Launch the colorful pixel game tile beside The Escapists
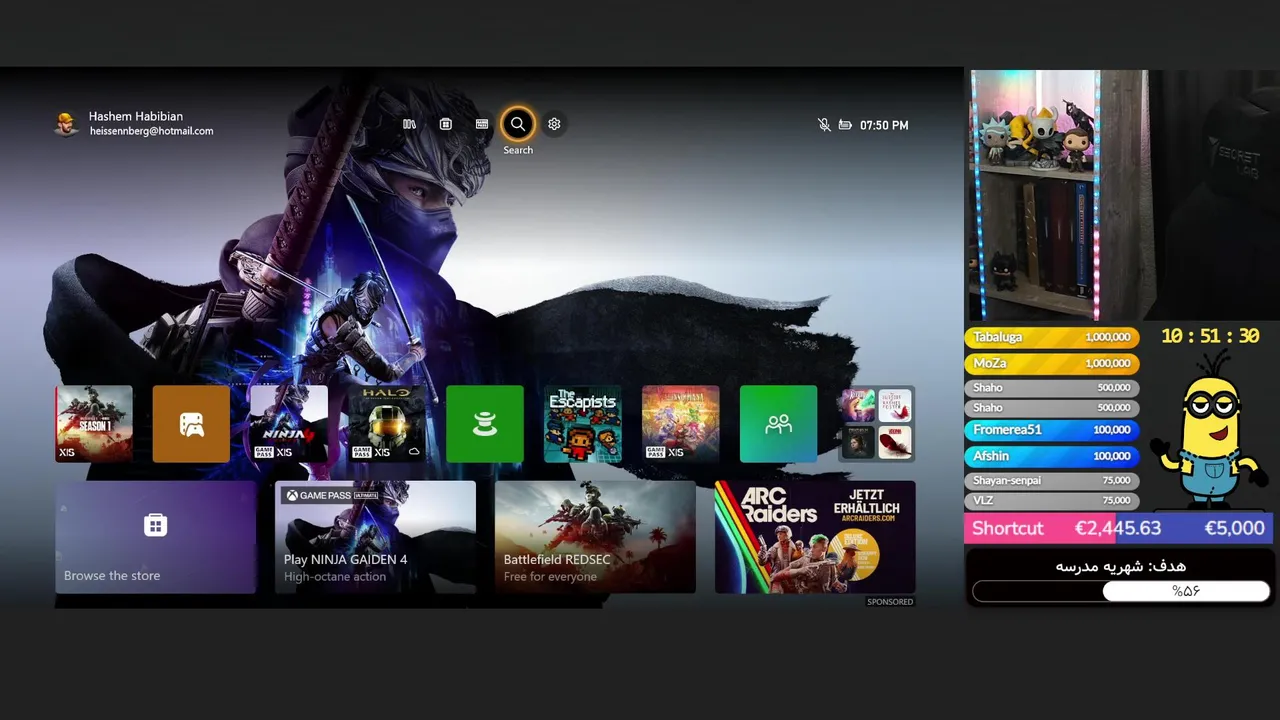The width and height of the screenshot is (1280, 720). tap(681, 424)
